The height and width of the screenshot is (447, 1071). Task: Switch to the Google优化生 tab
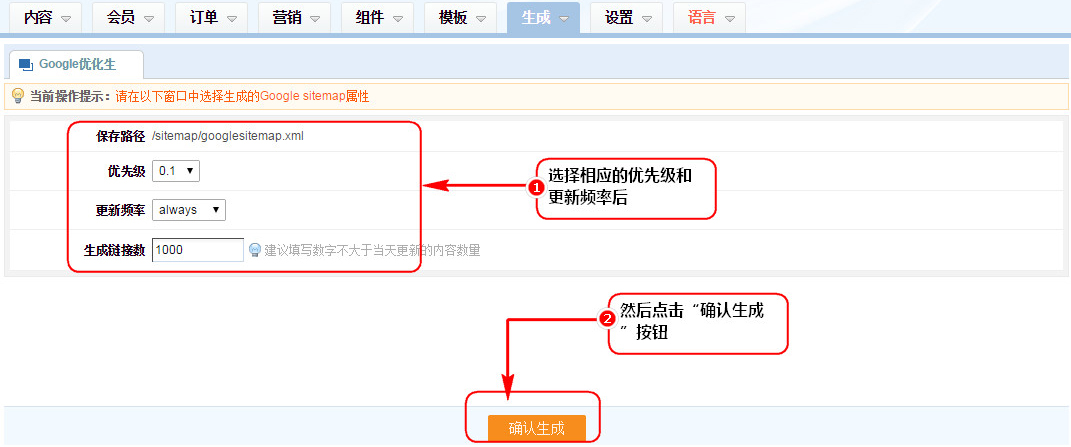76,64
